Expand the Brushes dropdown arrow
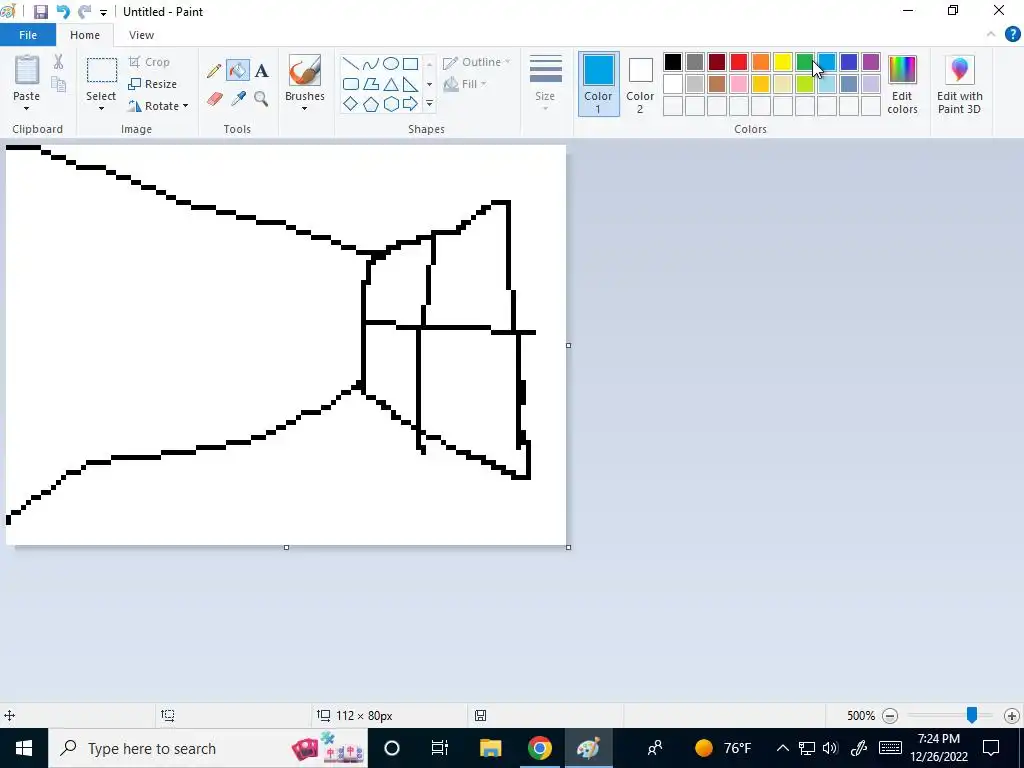The height and width of the screenshot is (768, 1024). point(304,108)
